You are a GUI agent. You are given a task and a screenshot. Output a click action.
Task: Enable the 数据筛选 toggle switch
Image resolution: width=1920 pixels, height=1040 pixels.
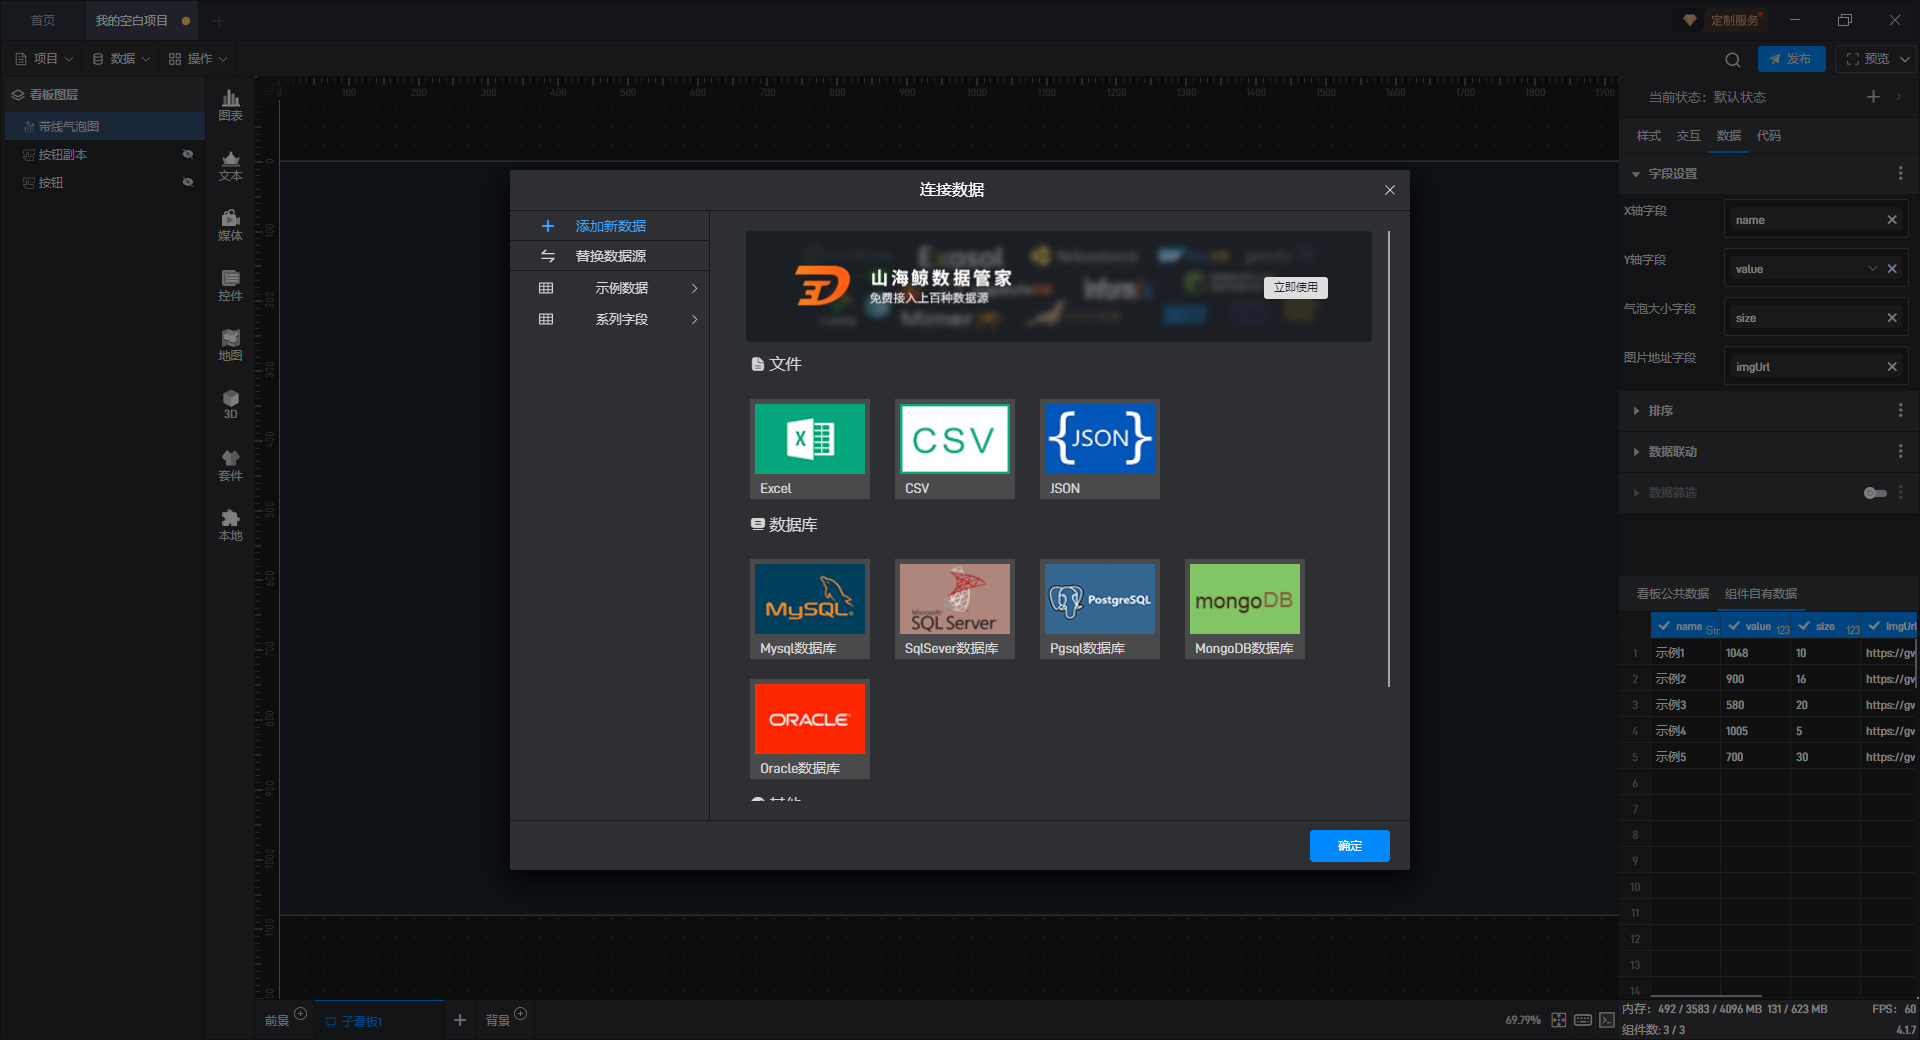1875,493
